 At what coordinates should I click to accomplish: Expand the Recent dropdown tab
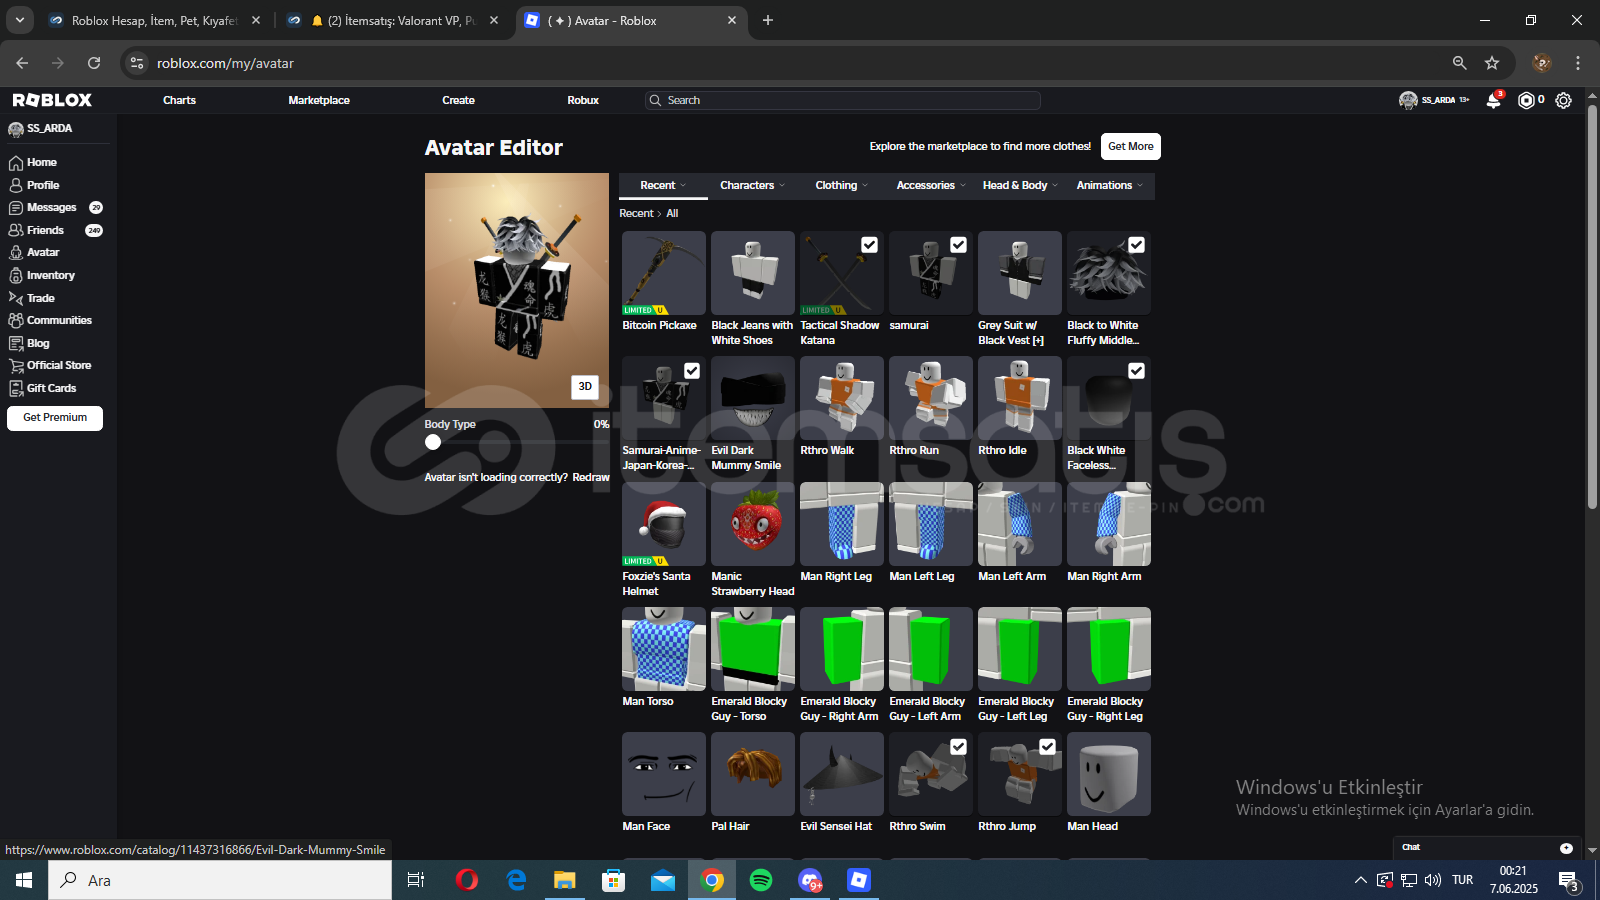[663, 186]
